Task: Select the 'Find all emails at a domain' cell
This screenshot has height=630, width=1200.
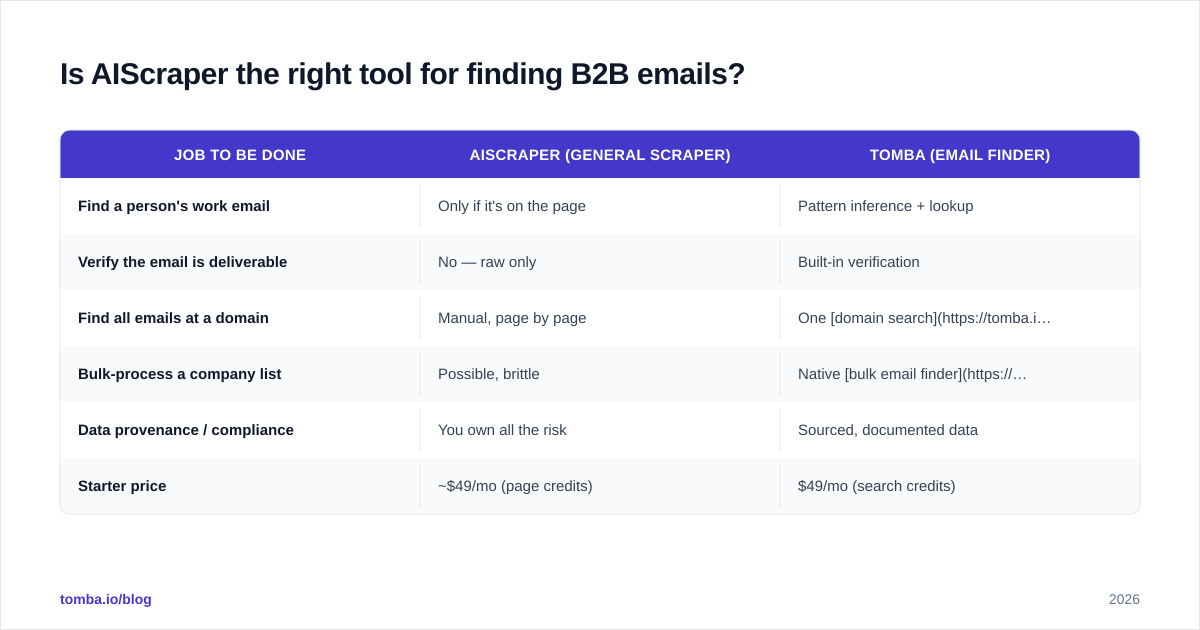Action: (x=240, y=318)
